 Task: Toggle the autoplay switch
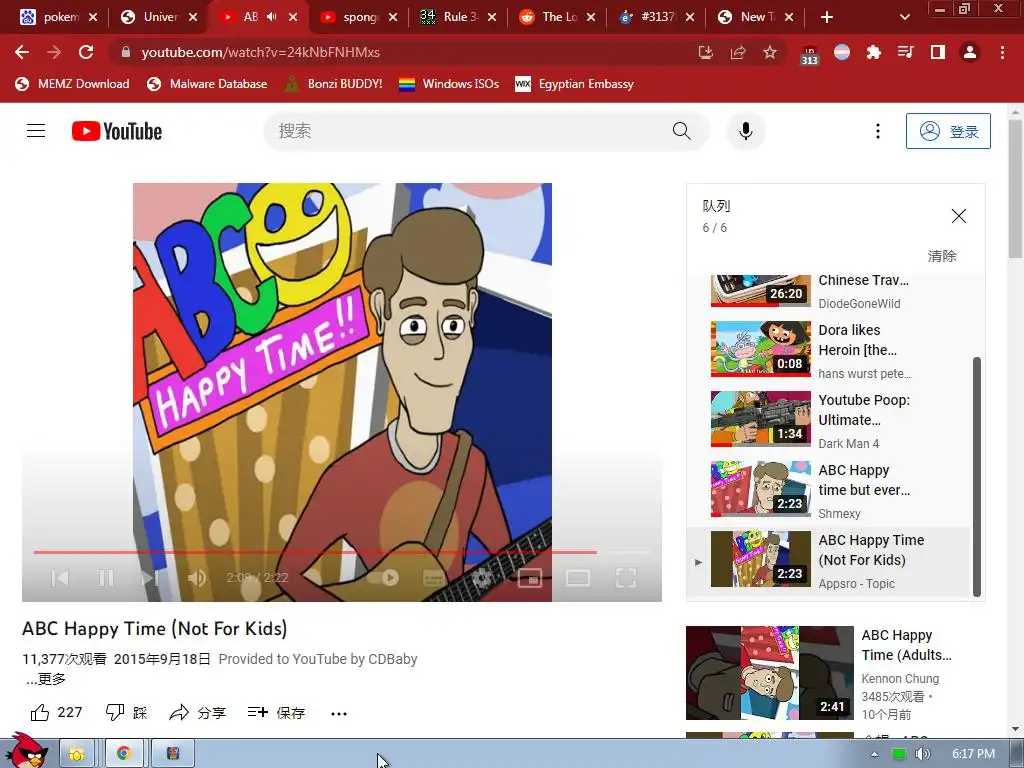[x=383, y=577]
